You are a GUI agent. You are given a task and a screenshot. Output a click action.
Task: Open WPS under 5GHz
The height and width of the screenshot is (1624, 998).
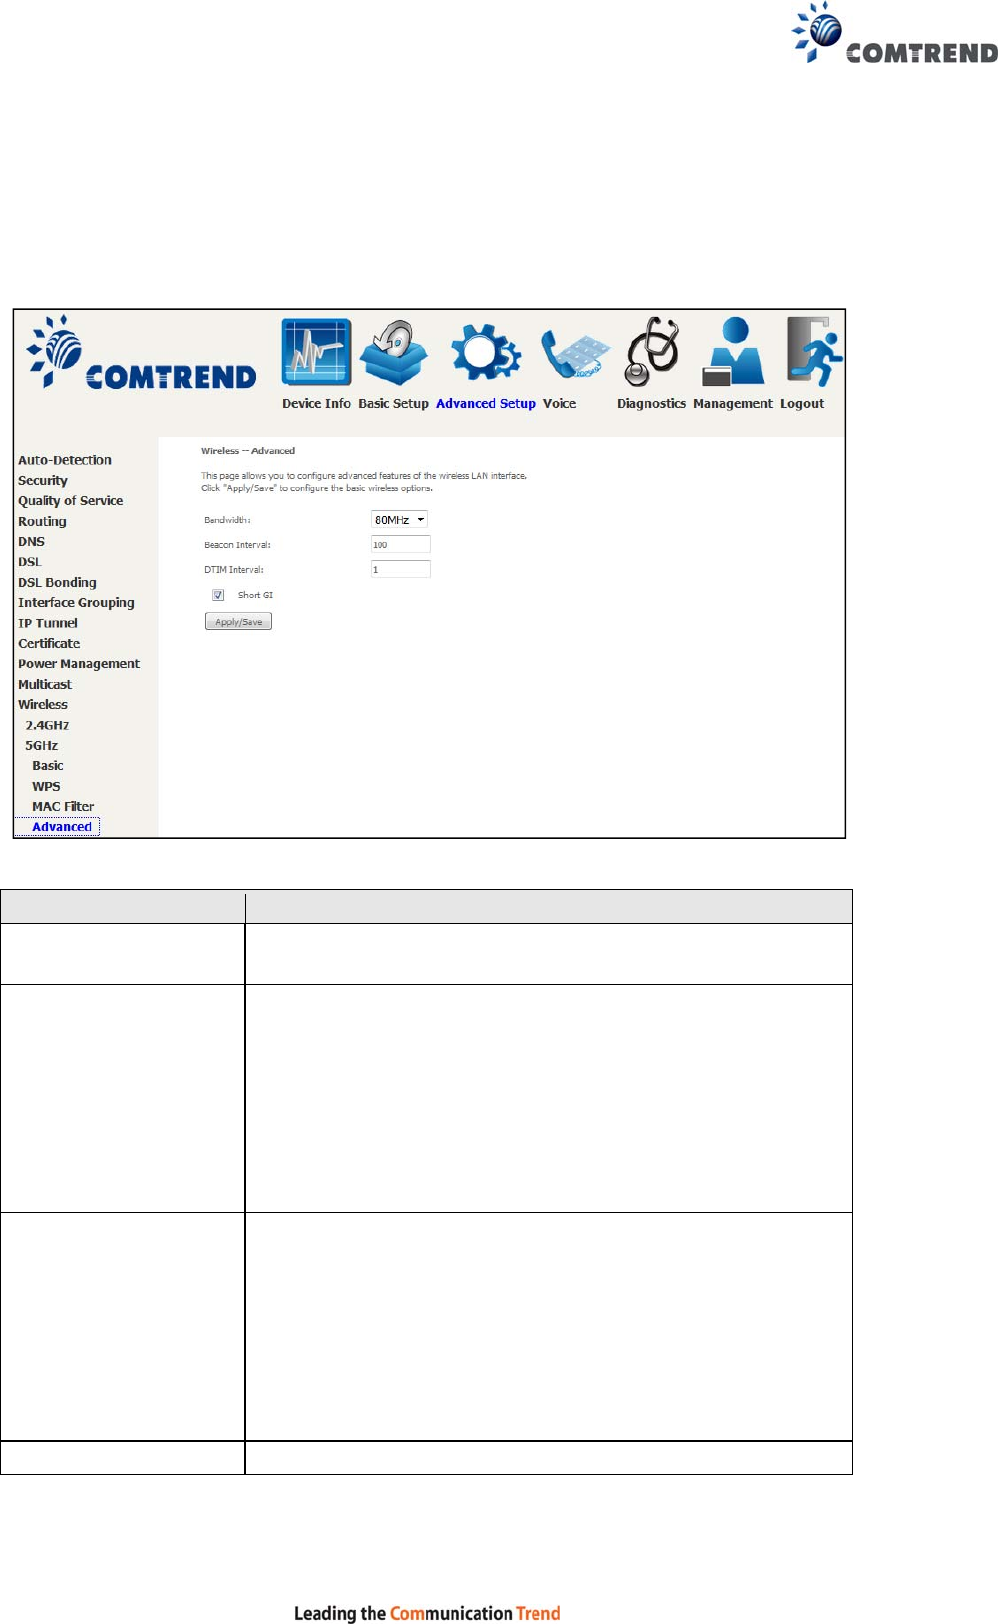coord(46,787)
